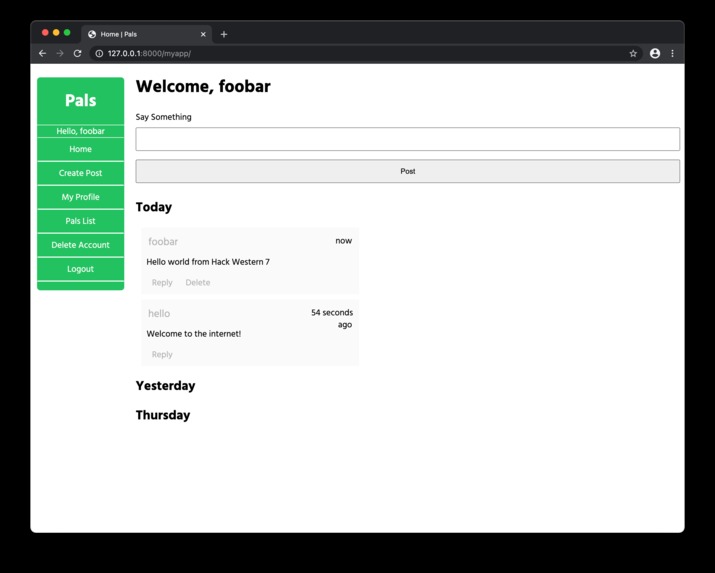This screenshot has height=573, width=715.
Task: Click the site information icon in the address bar
Action: coord(99,53)
